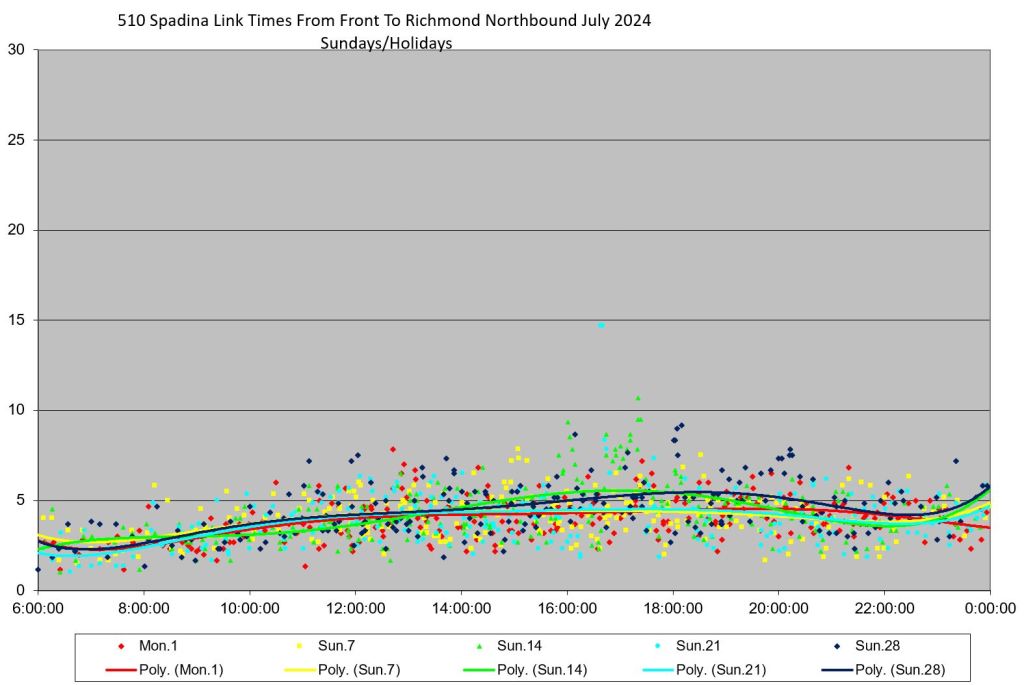Select the Poly. (Sun.21) legend label
The width and height of the screenshot is (1024, 685).
[x=723, y=669]
